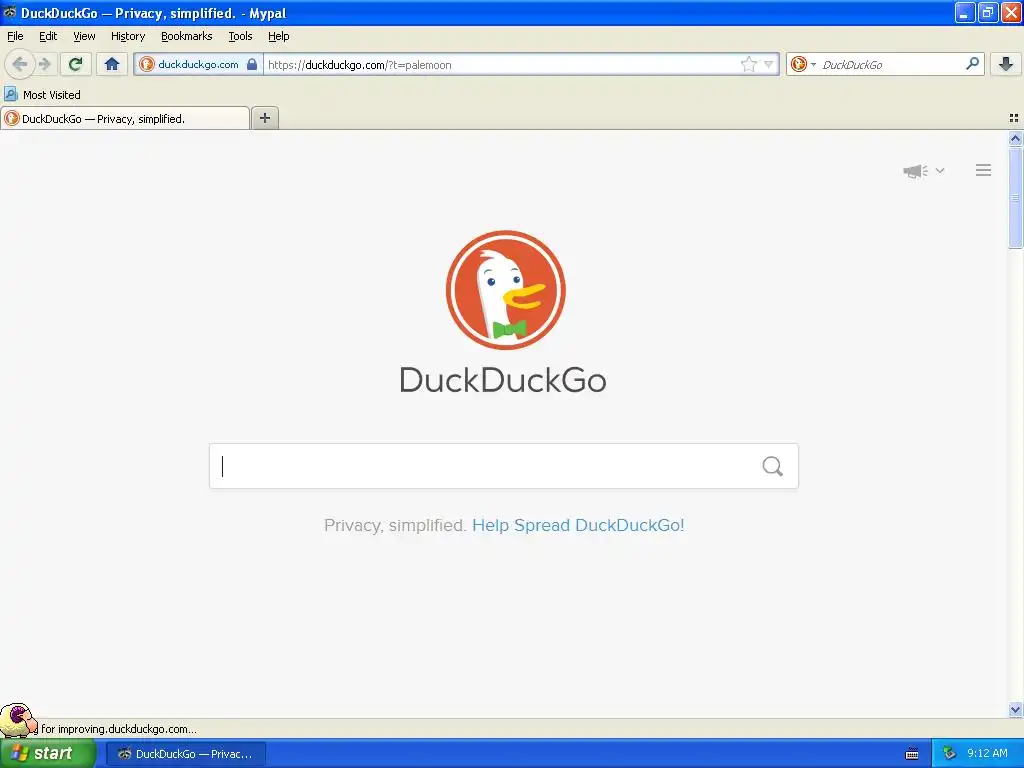Screen dimensions: 1024x768
Task: Open the Downloads arrow button
Action: pos(1006,64)
